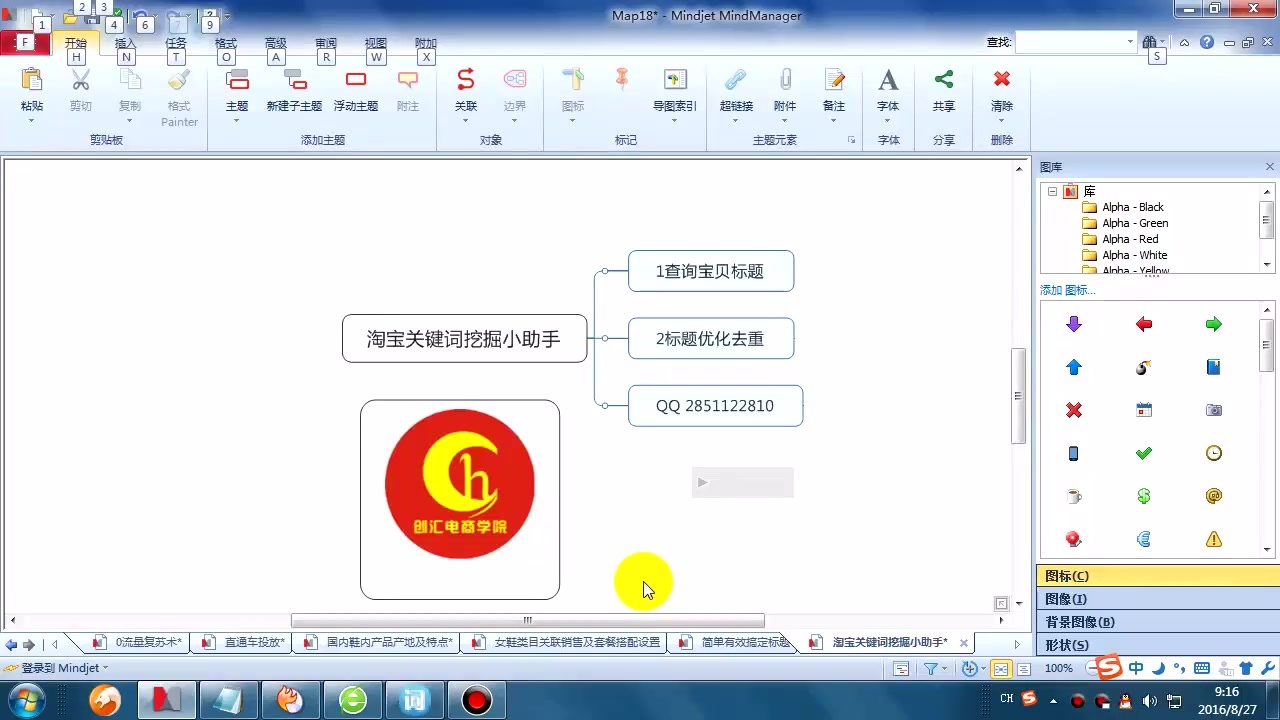Viewport: 1280px width, 720px height.
Task: Pick the blue book marker icon
Action: pyautogui.click(x=1214, y=367)
